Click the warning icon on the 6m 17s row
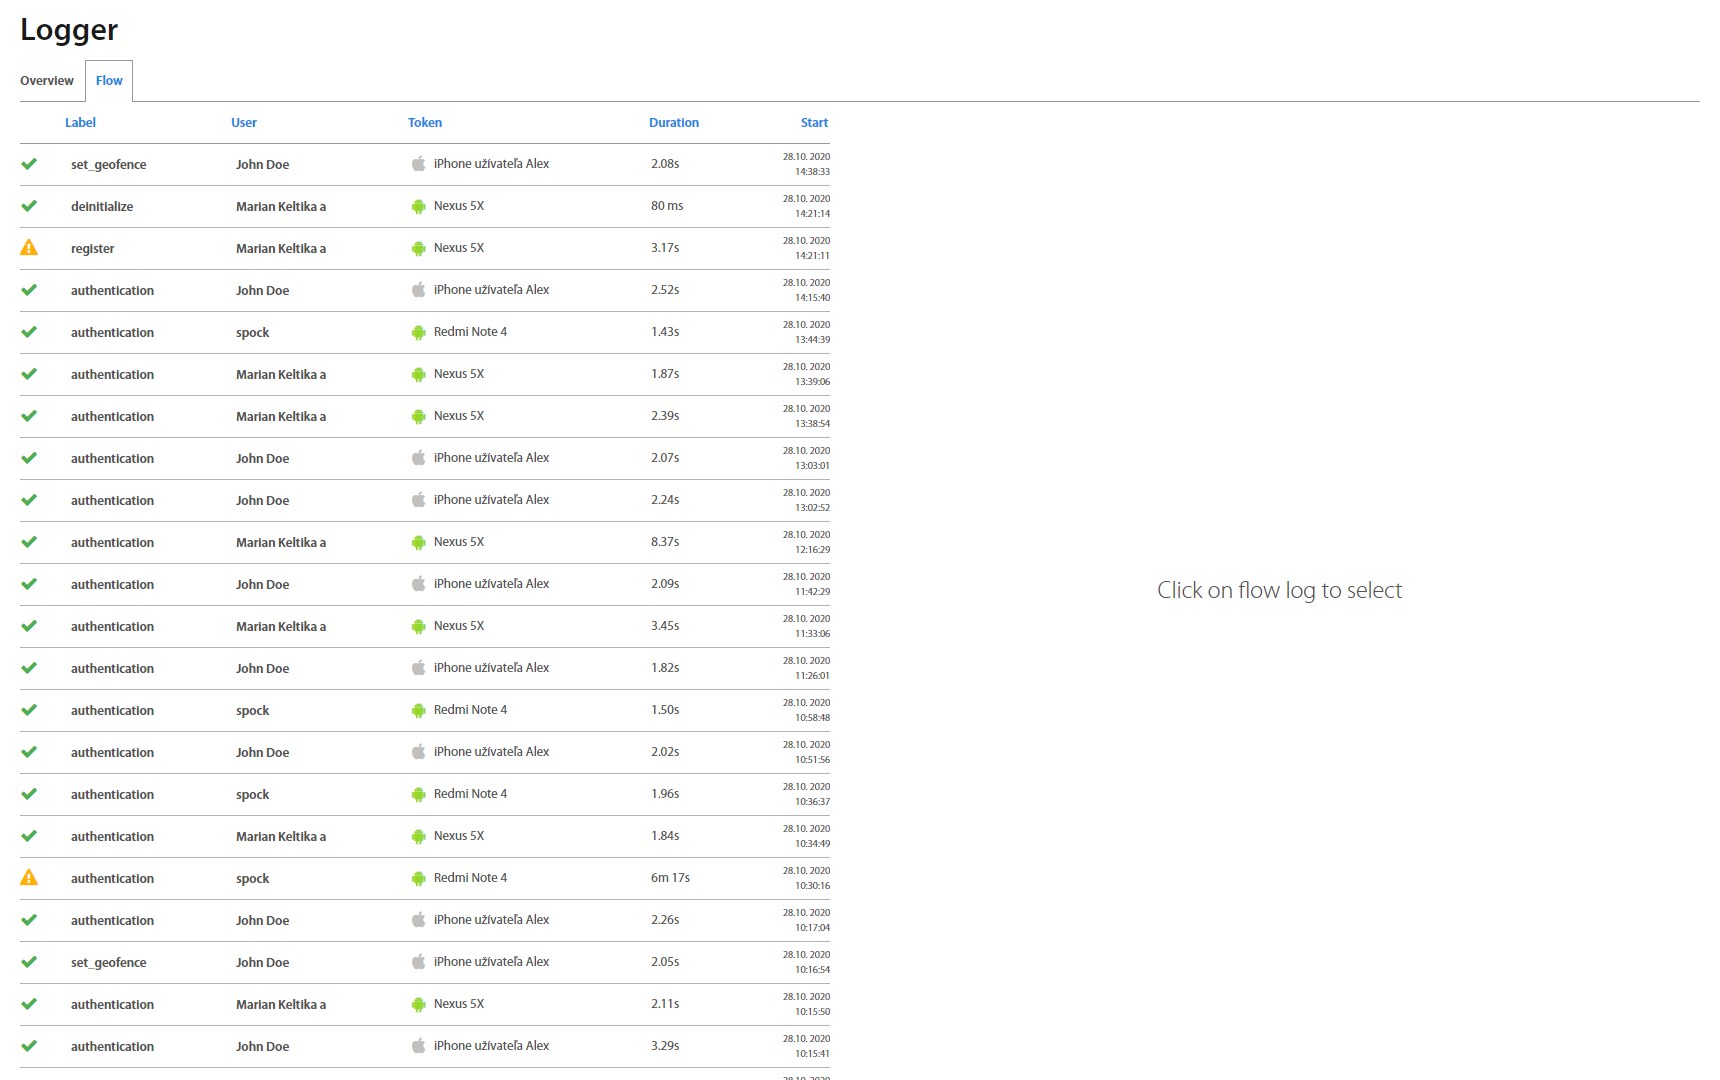Viewport: 1720px width, 1080px height. point(29,878)
